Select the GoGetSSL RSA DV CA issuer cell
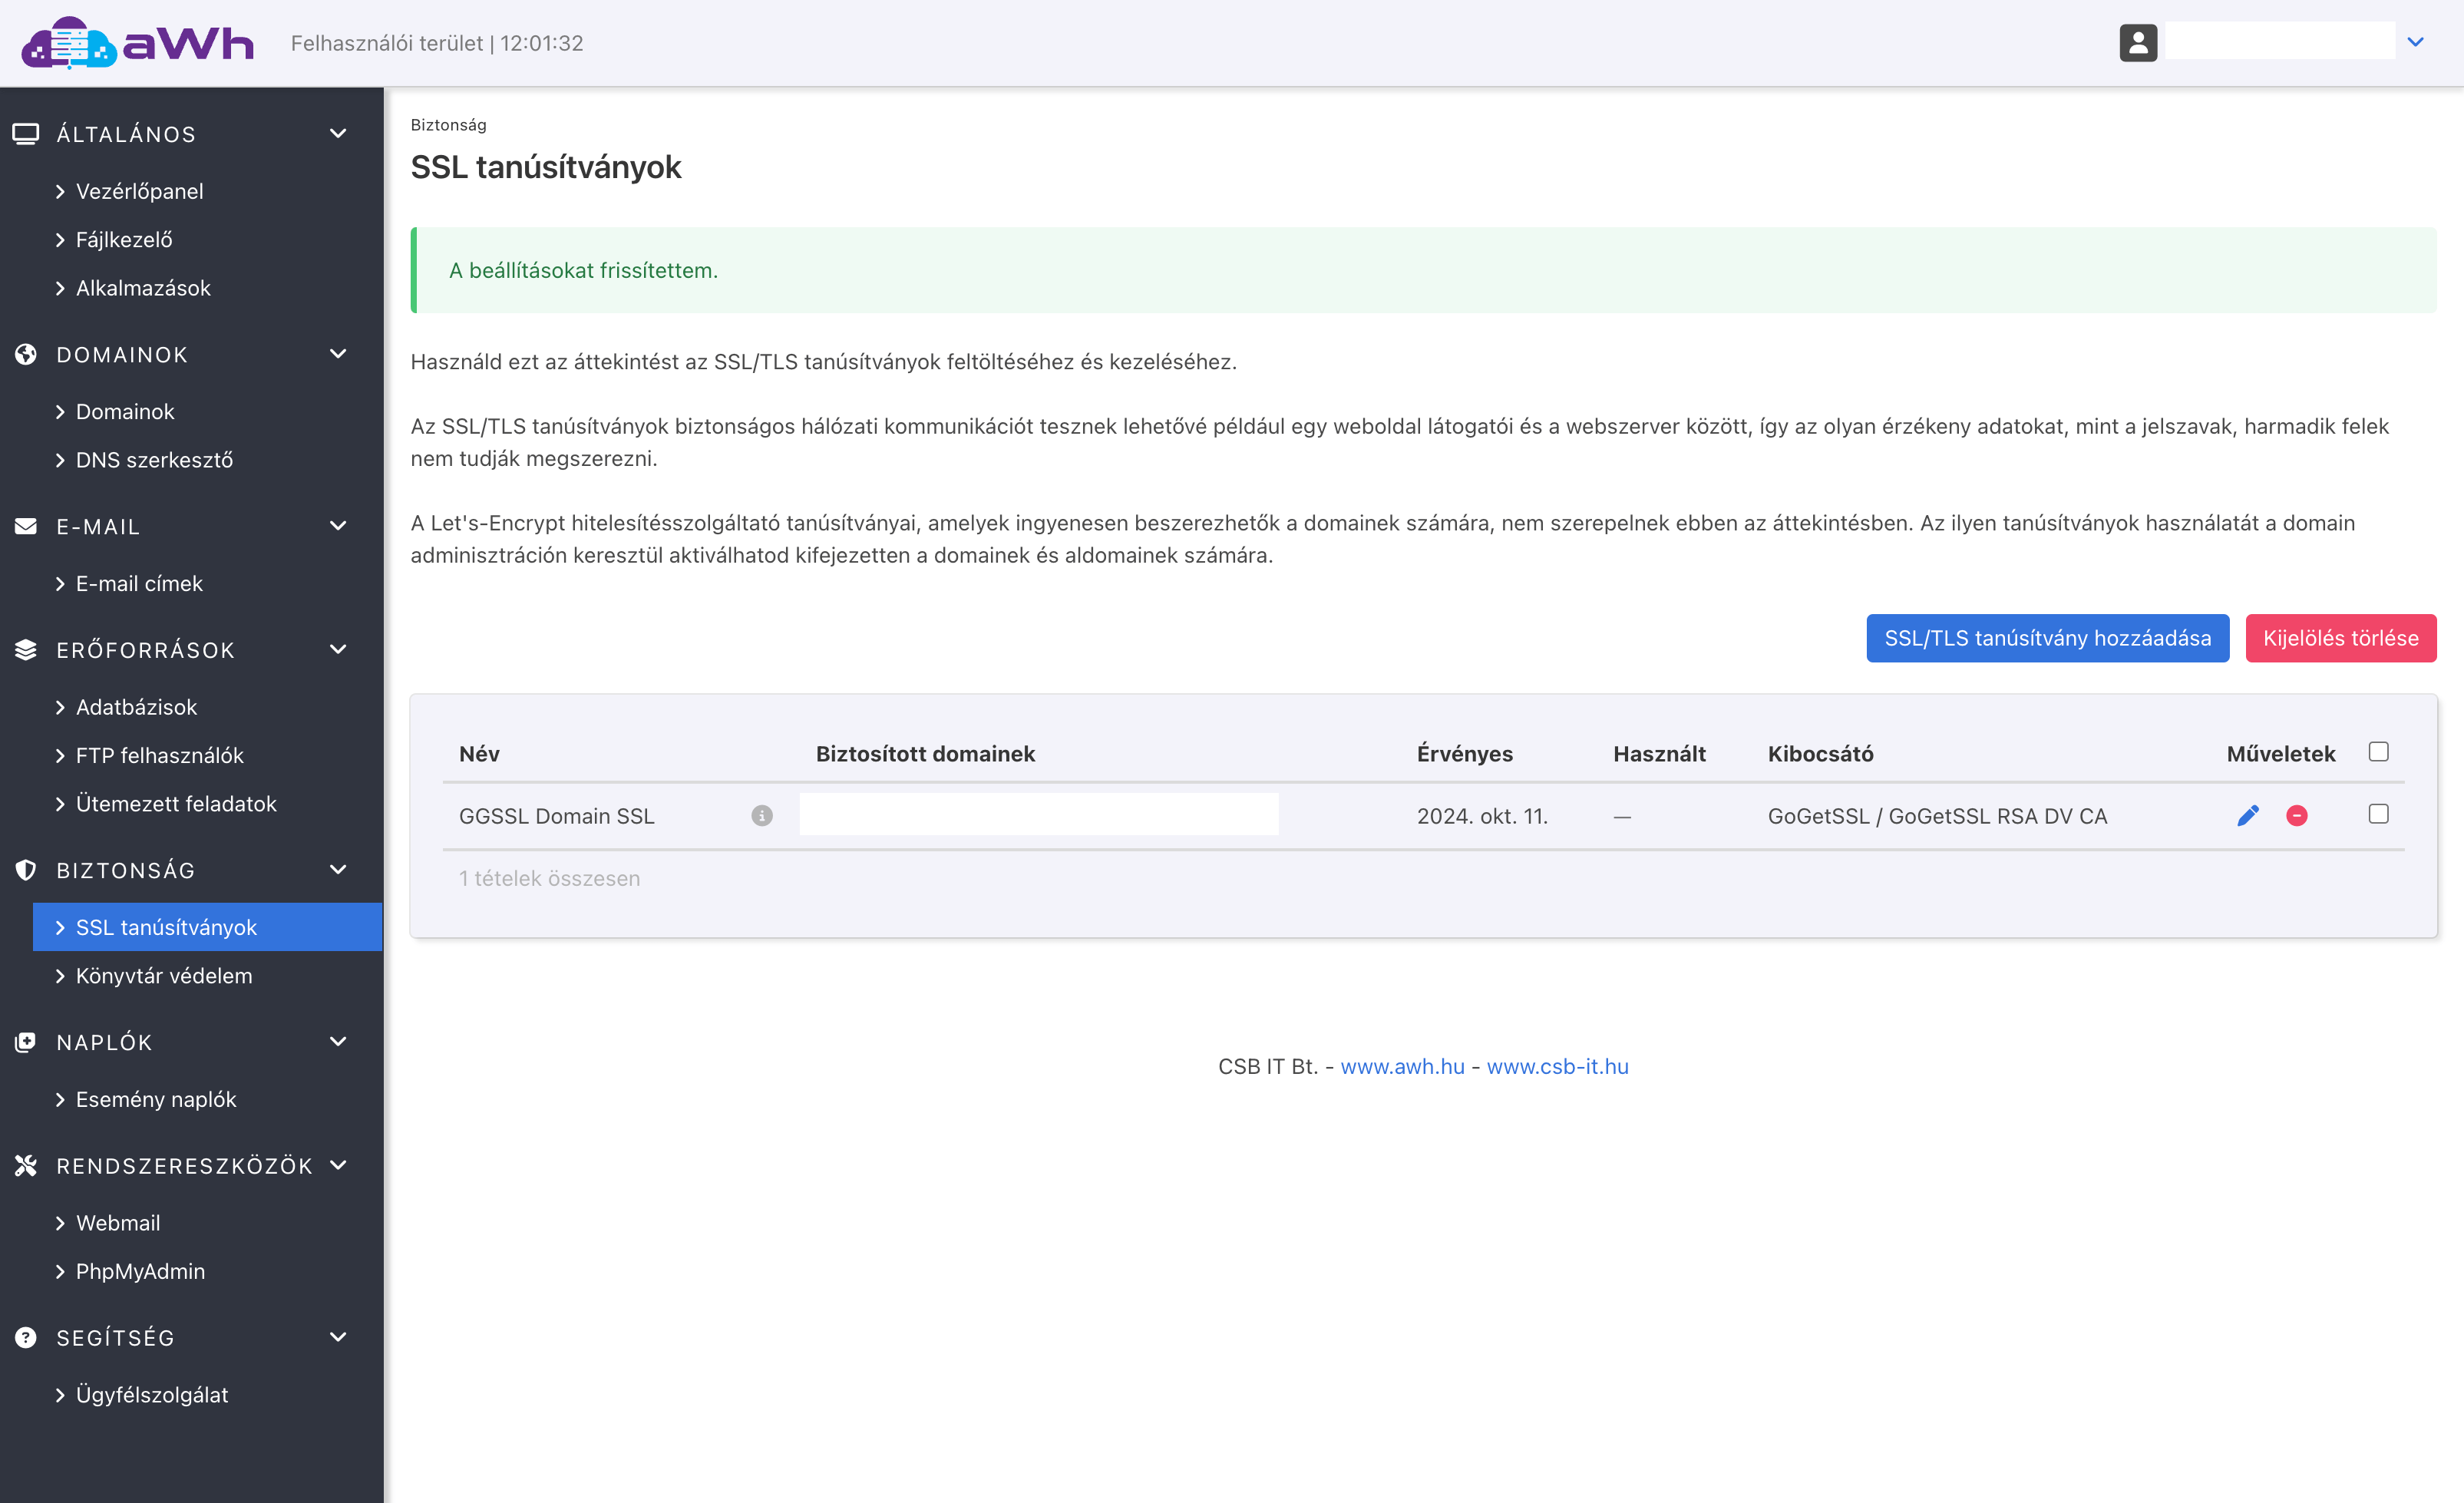The width and height of the screenshot is (2464, 1503). [1937, 816]
